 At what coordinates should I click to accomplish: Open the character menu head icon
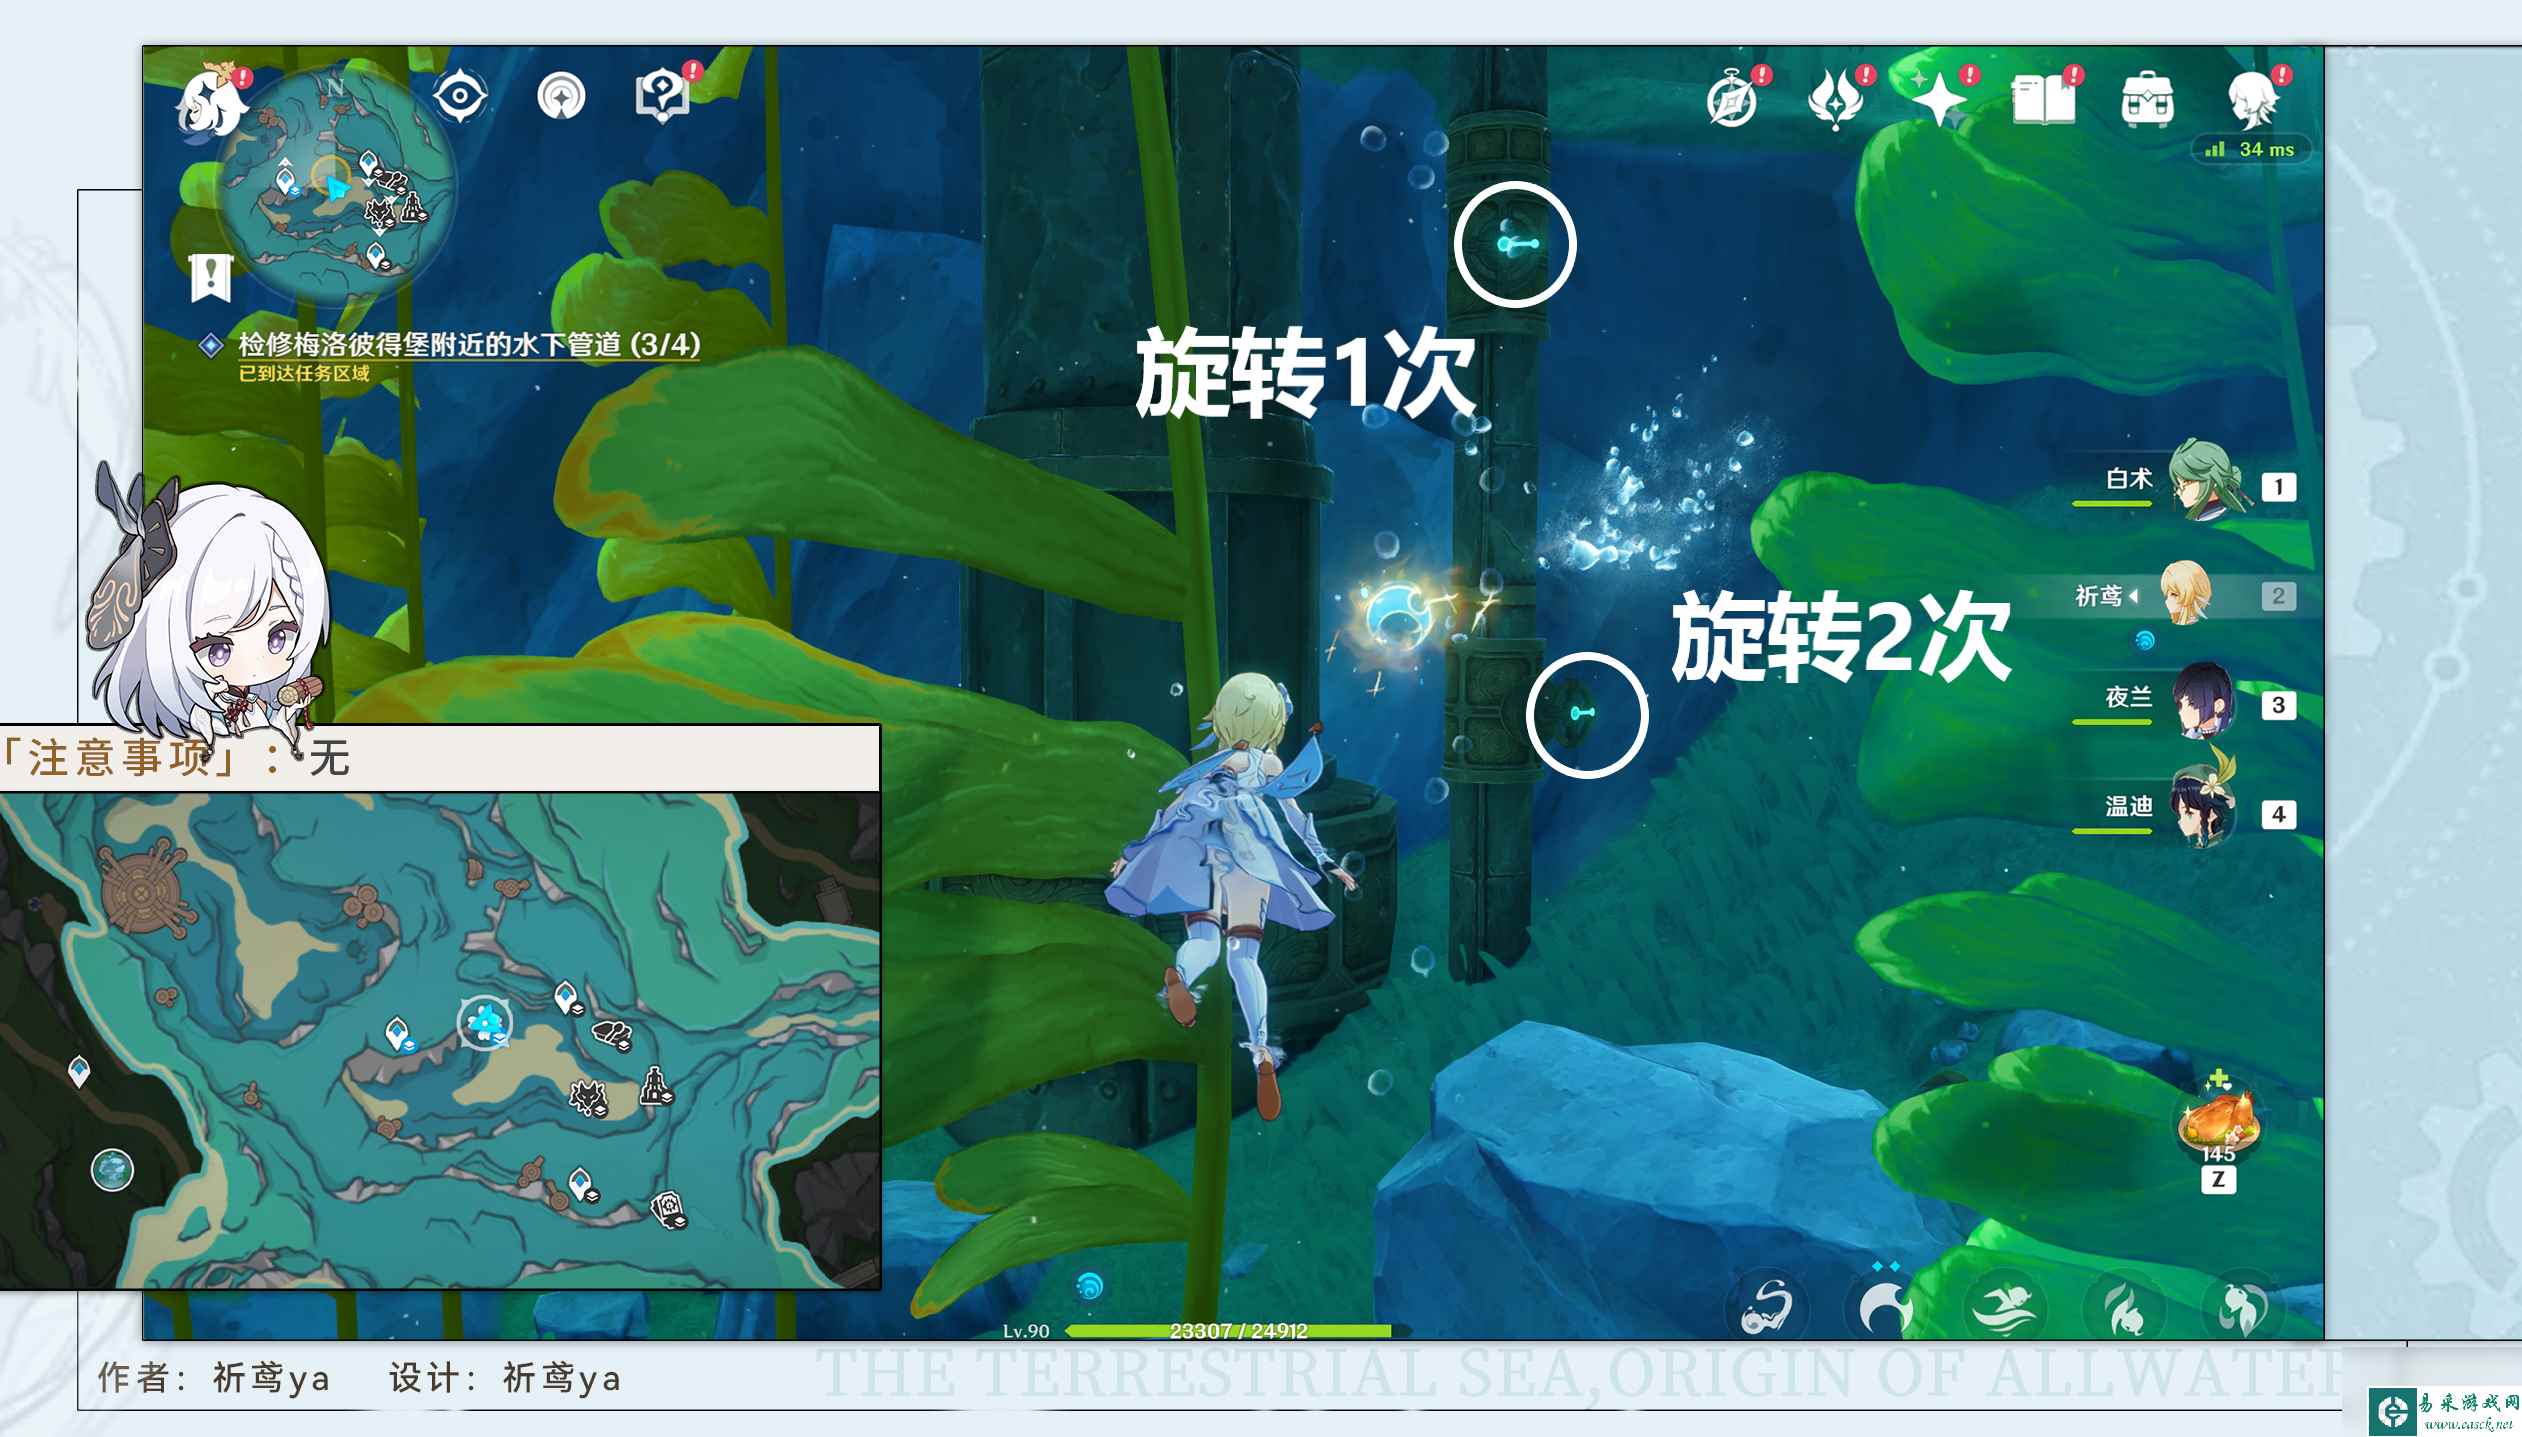(2253, 98)
